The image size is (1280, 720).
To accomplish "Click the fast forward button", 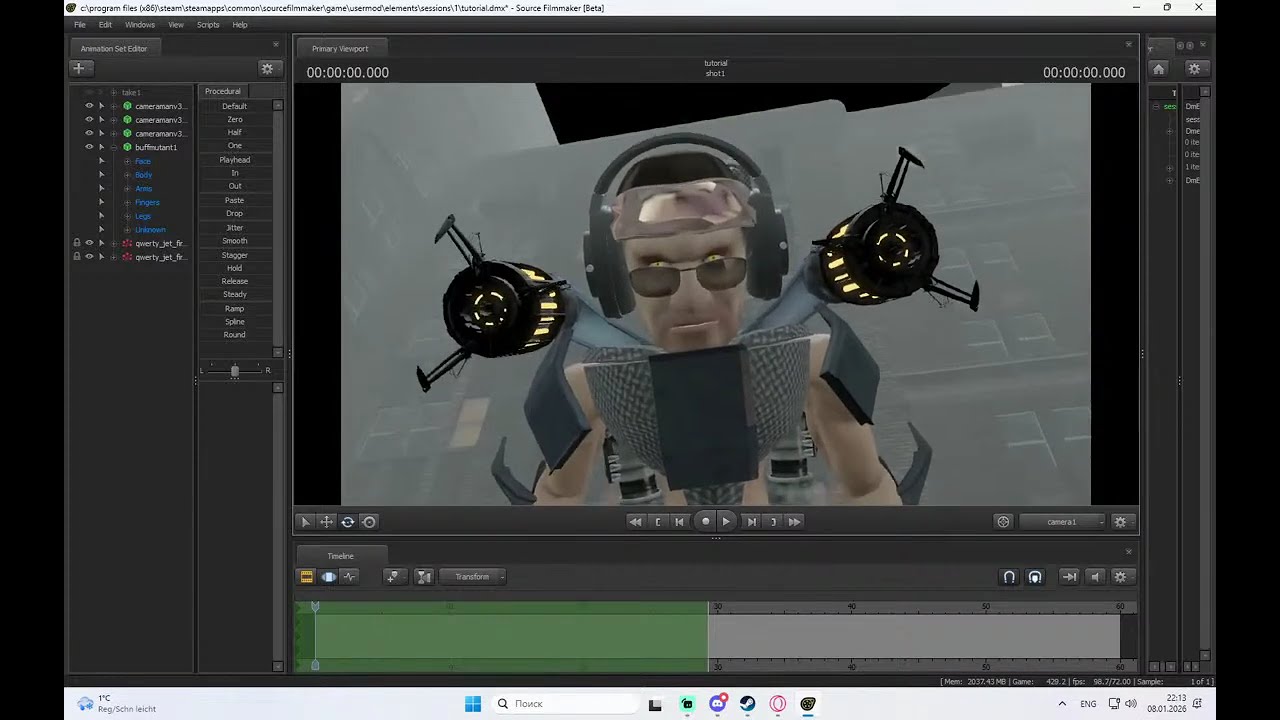I will pos(795,522).
